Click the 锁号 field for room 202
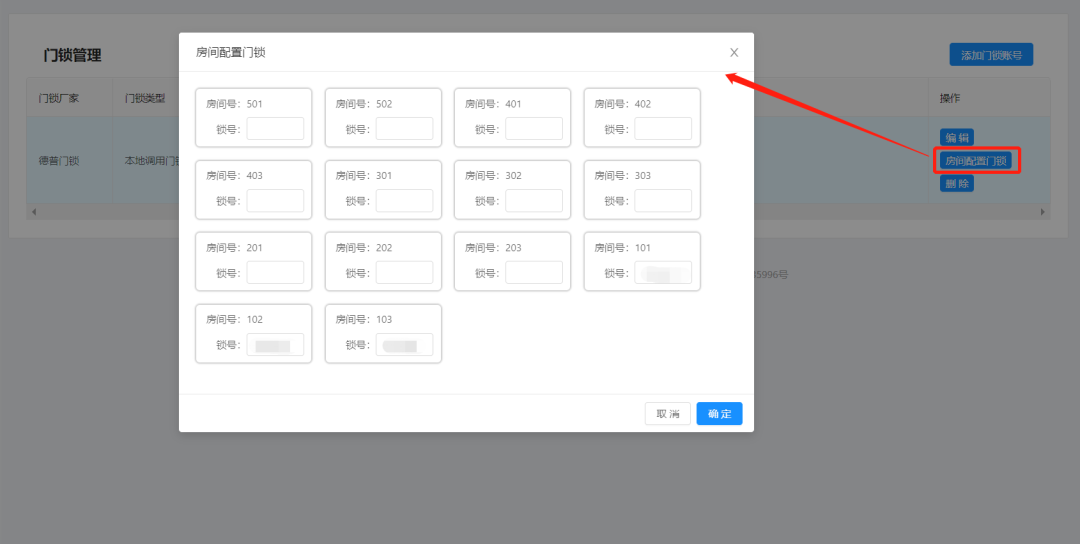The height and width of the screenshot is (544, 1080). [404, 273]
